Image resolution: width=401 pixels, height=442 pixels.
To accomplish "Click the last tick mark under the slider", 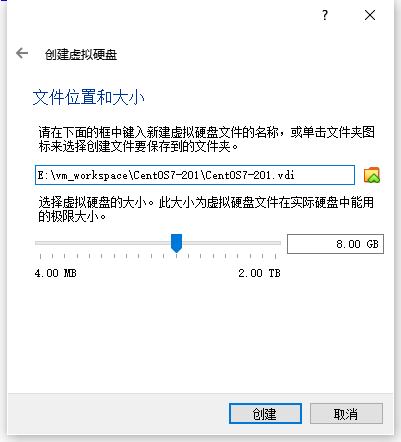I will 275,256.
